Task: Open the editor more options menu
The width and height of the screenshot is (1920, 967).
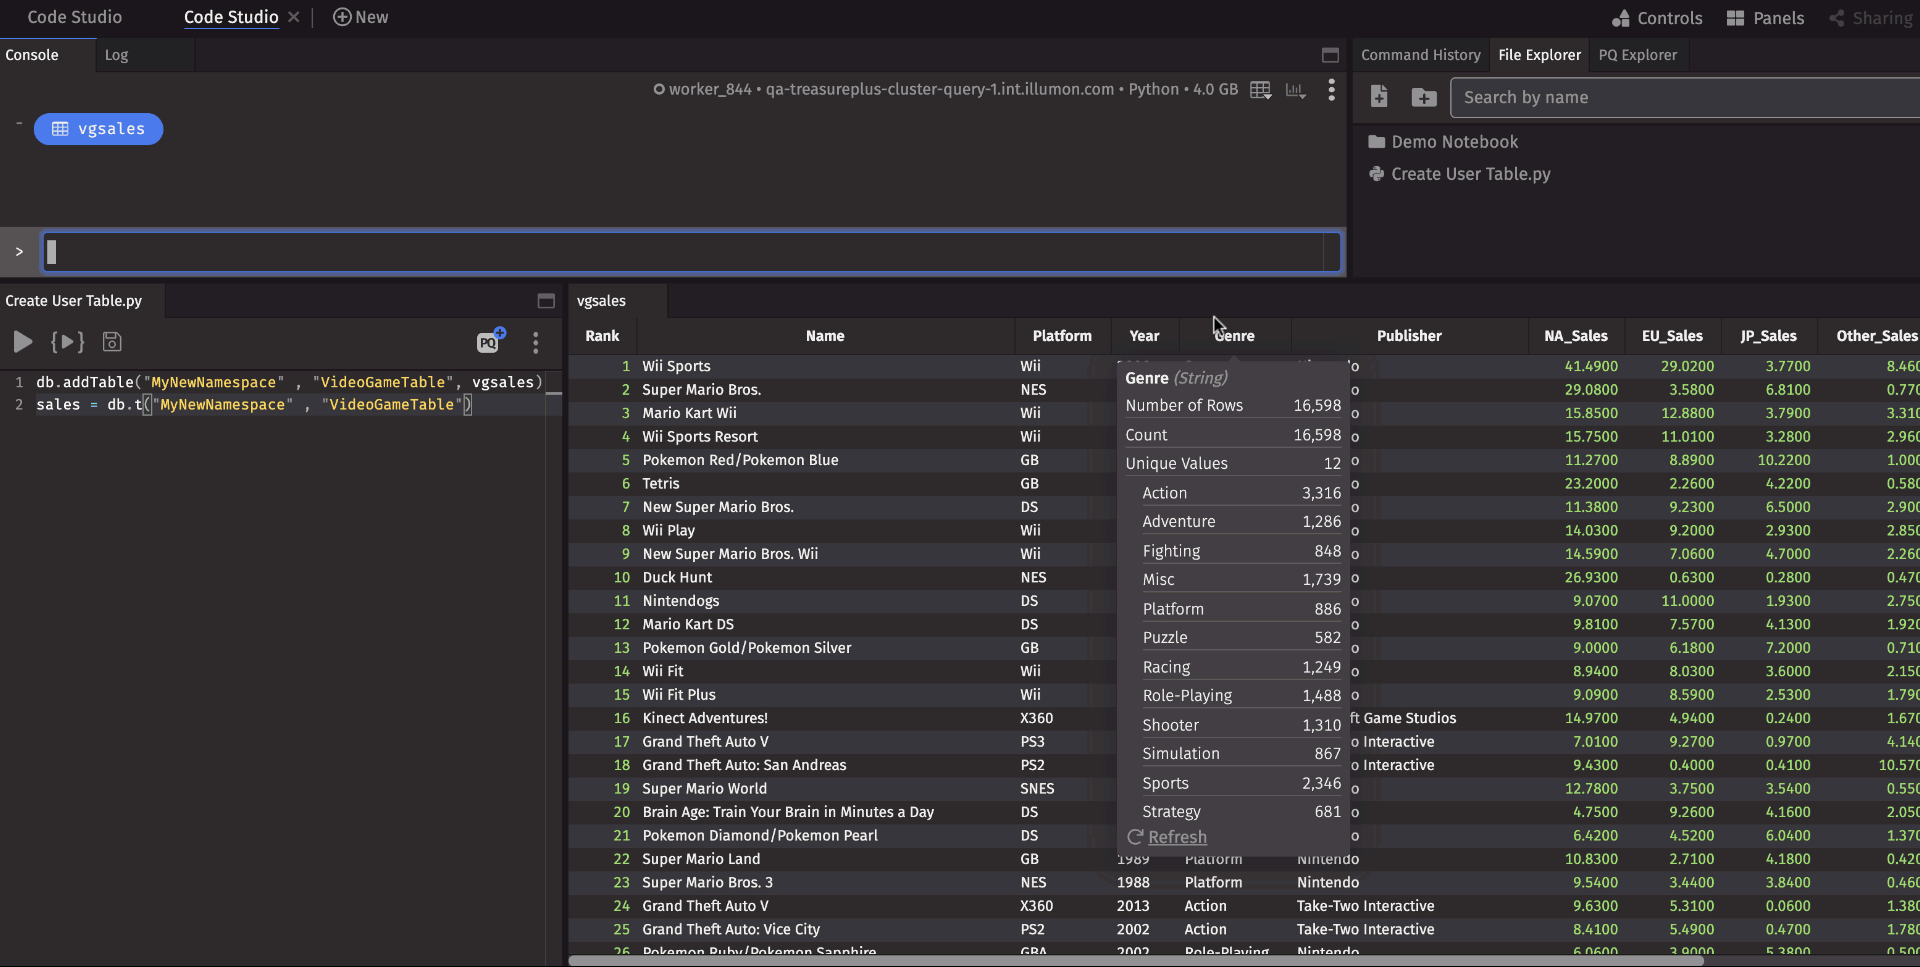Action: tap(536, 343)
